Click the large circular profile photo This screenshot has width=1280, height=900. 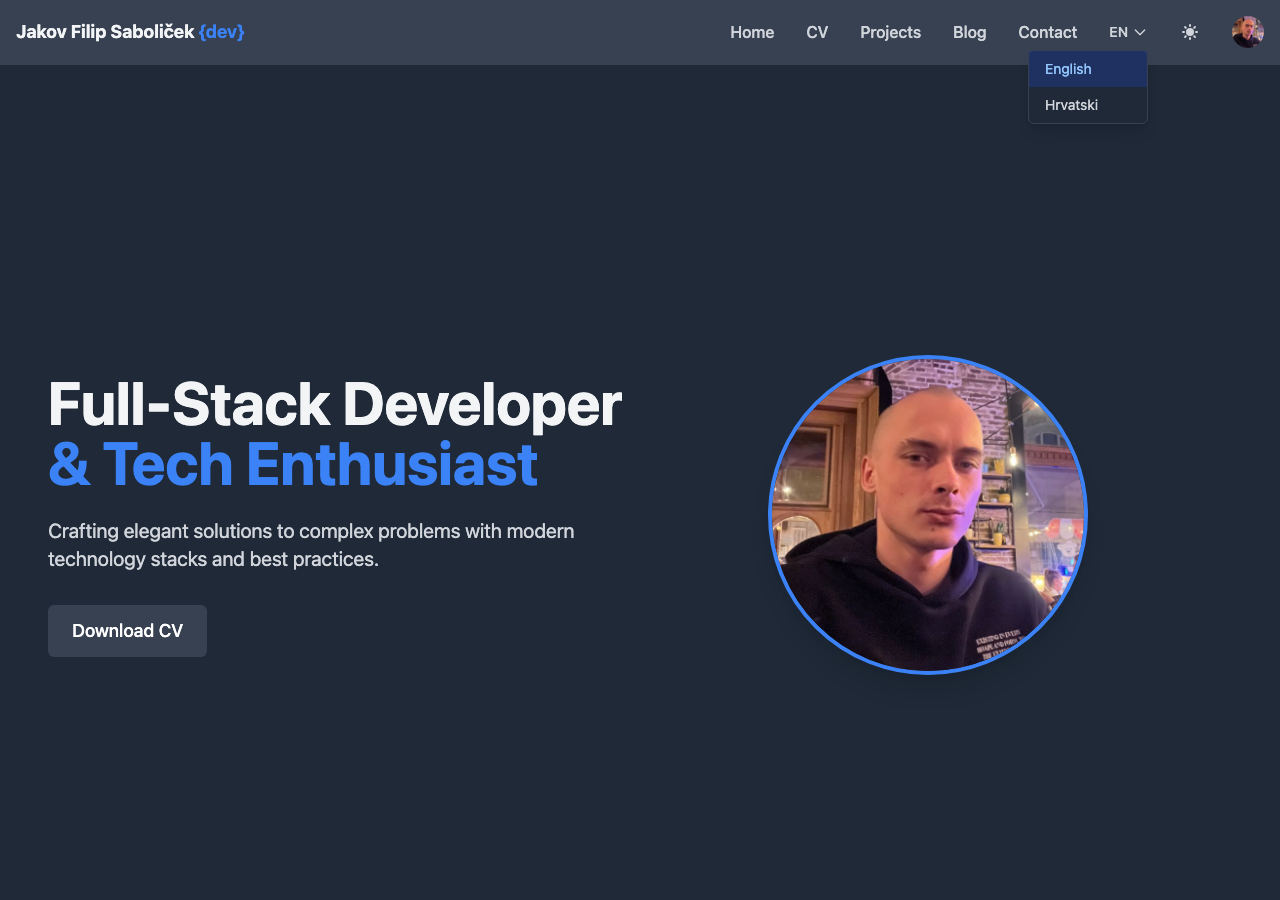[927, 515]
